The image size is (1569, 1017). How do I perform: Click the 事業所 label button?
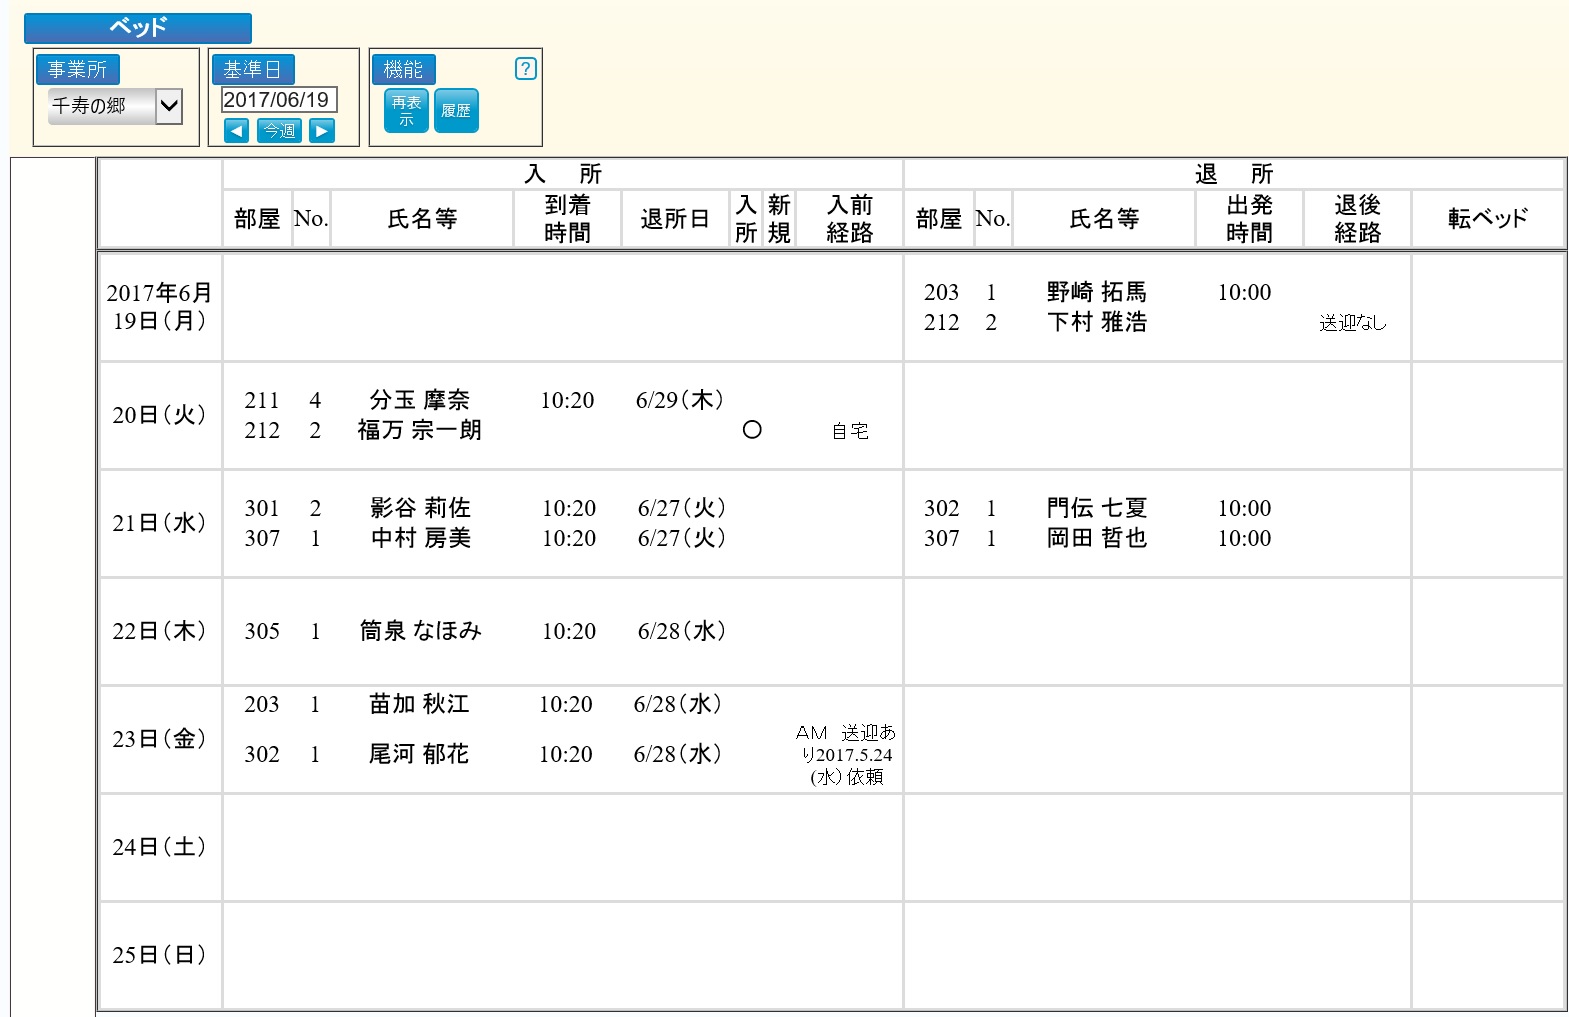78,70
